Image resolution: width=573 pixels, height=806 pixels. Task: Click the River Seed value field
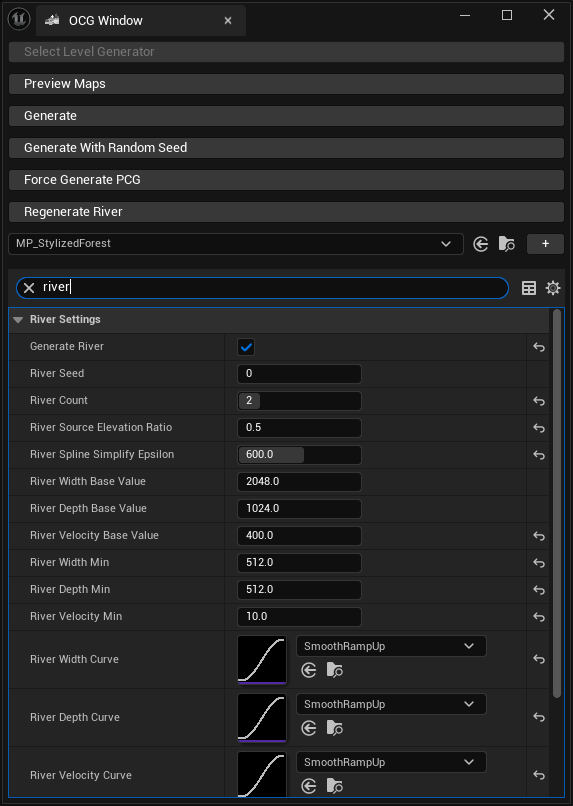point(299,374)
